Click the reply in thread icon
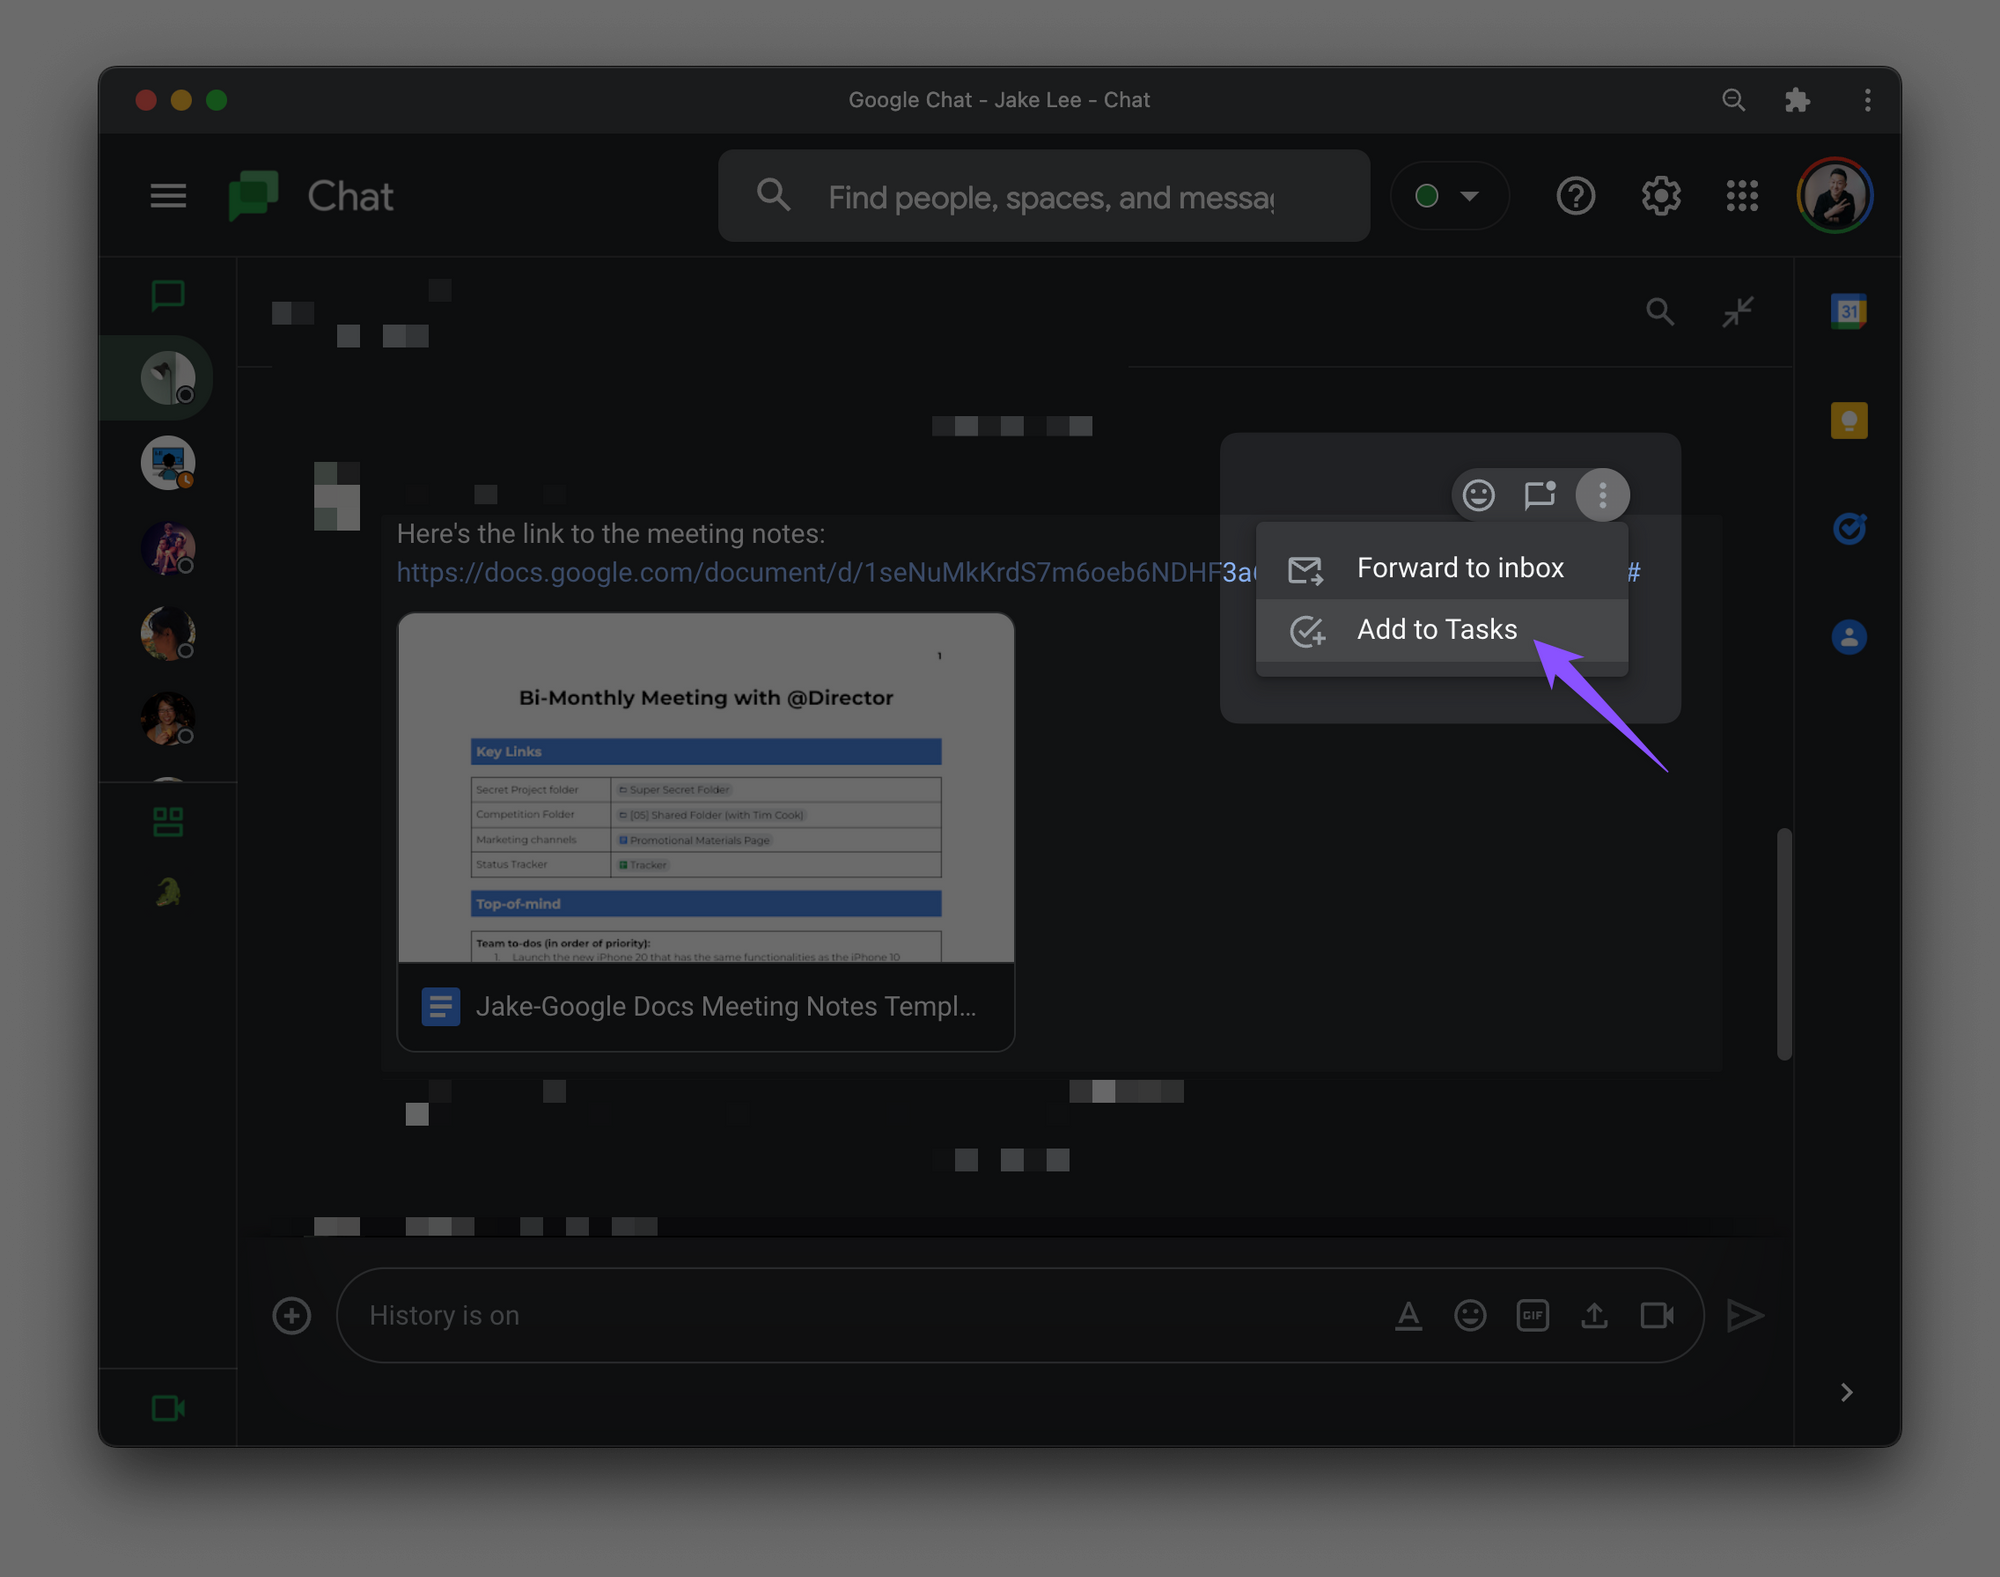Viewport: 2000px width, 1577px height. [1539, 495]
